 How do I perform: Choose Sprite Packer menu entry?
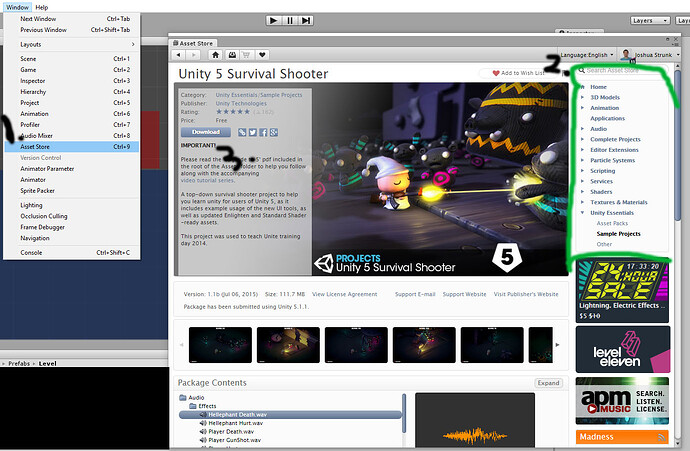click(x=72, y=191)
